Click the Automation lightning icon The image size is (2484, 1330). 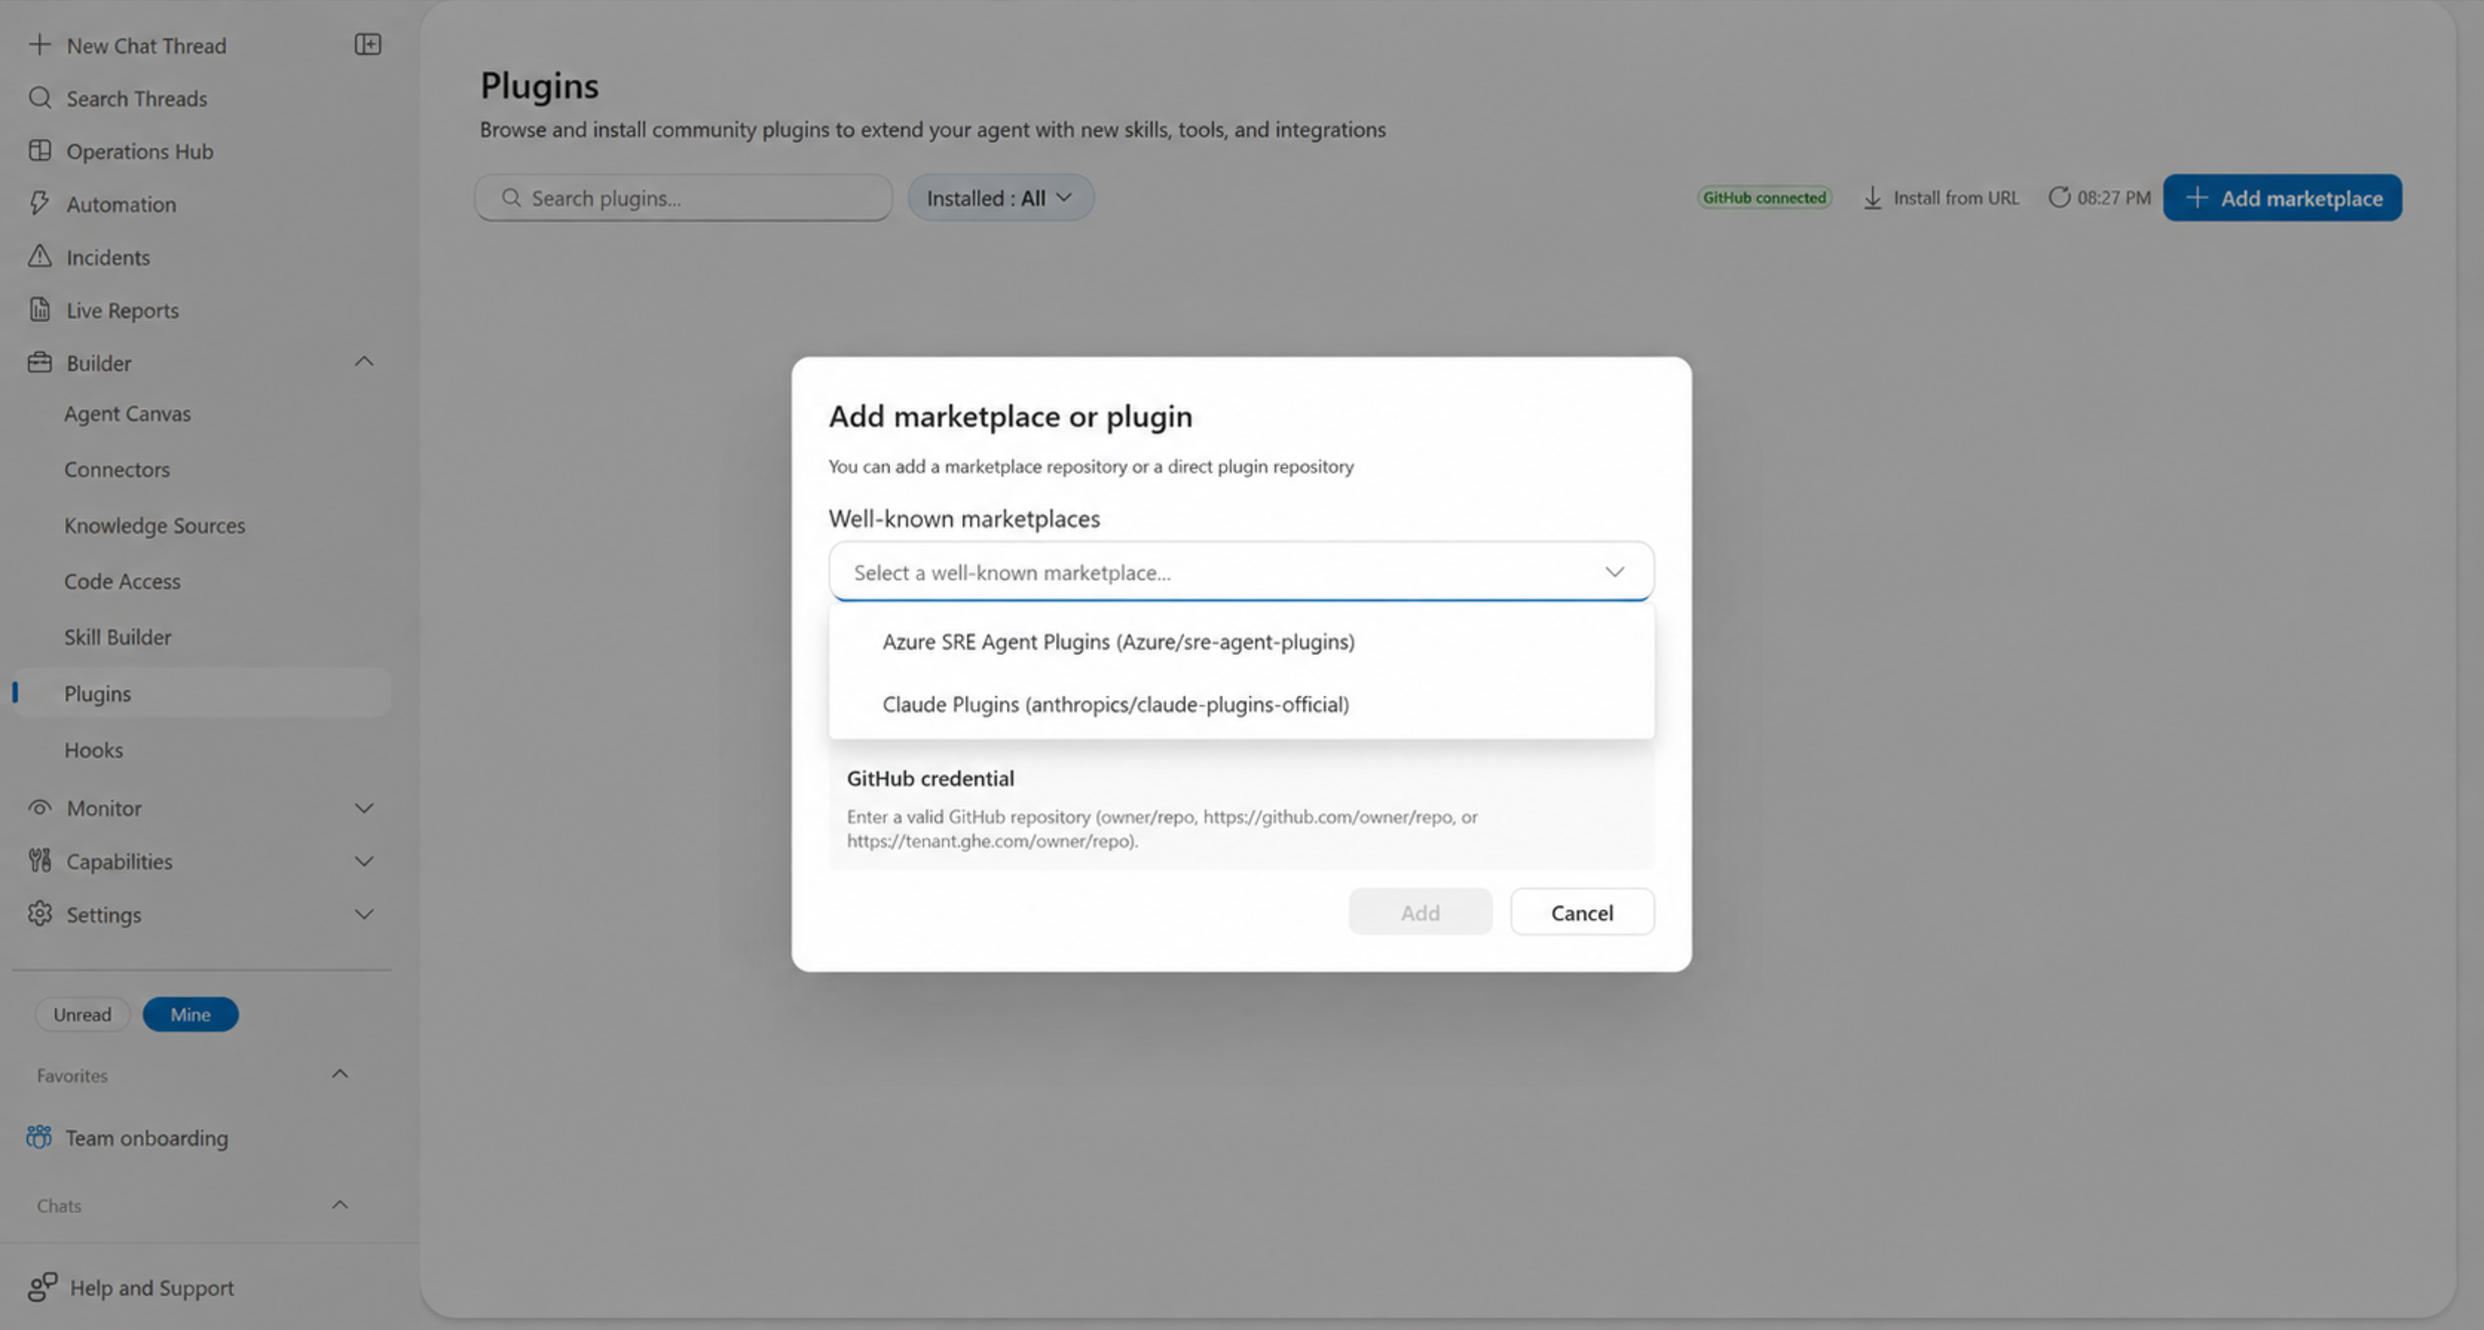(x=40, y=204)
